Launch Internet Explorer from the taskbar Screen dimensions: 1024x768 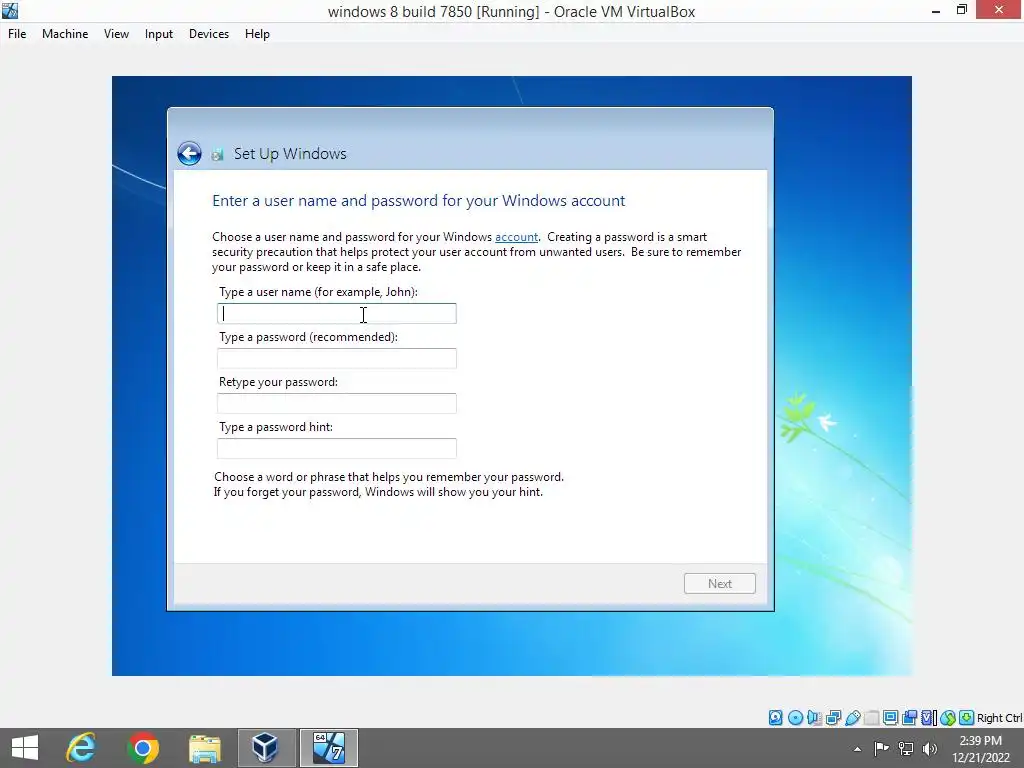pyautogui.click(x=82, y=748)
